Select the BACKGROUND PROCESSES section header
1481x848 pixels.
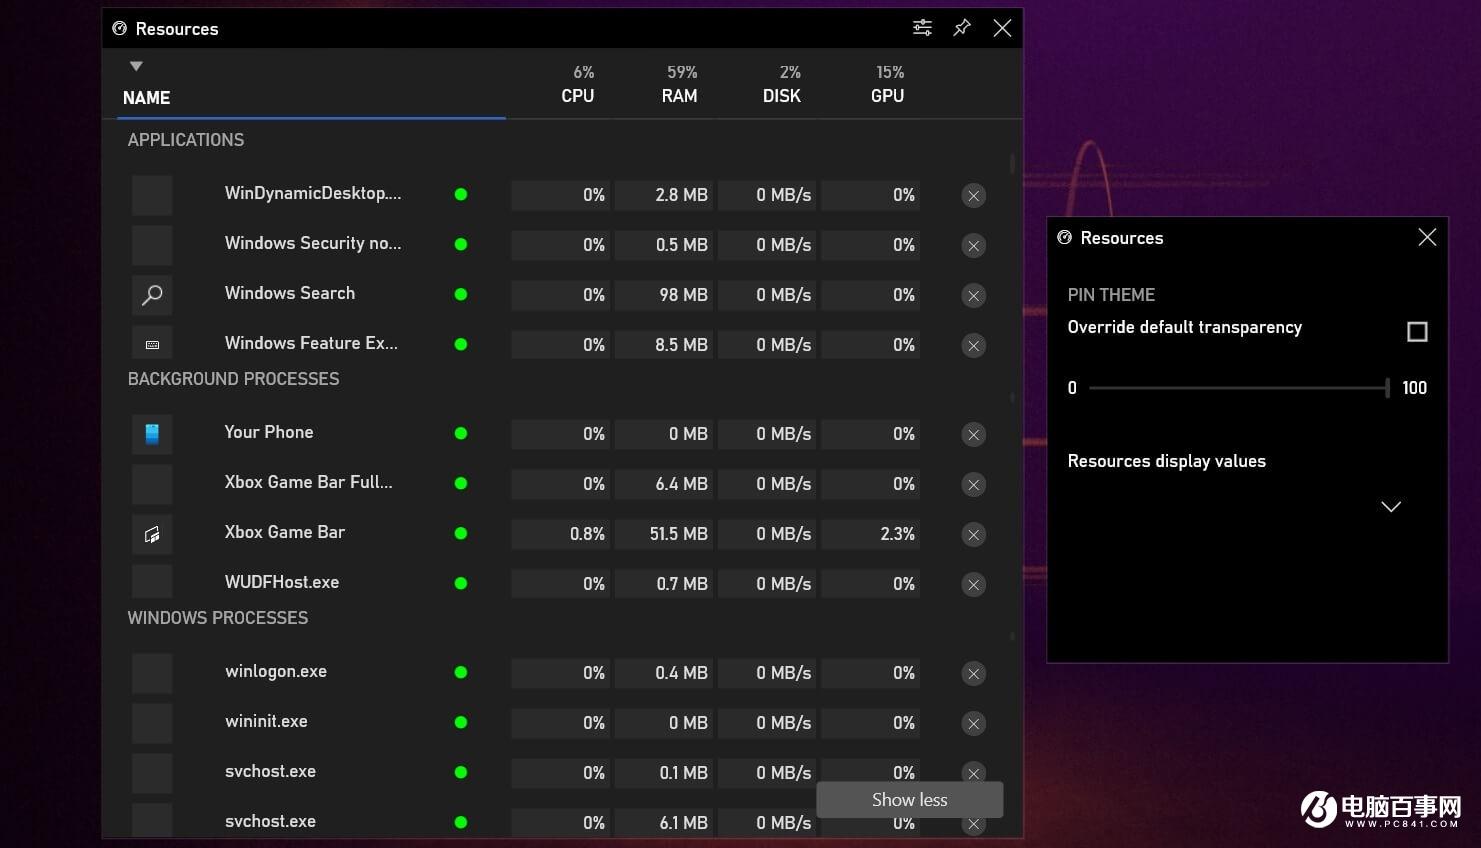click(x=233, y=379)
